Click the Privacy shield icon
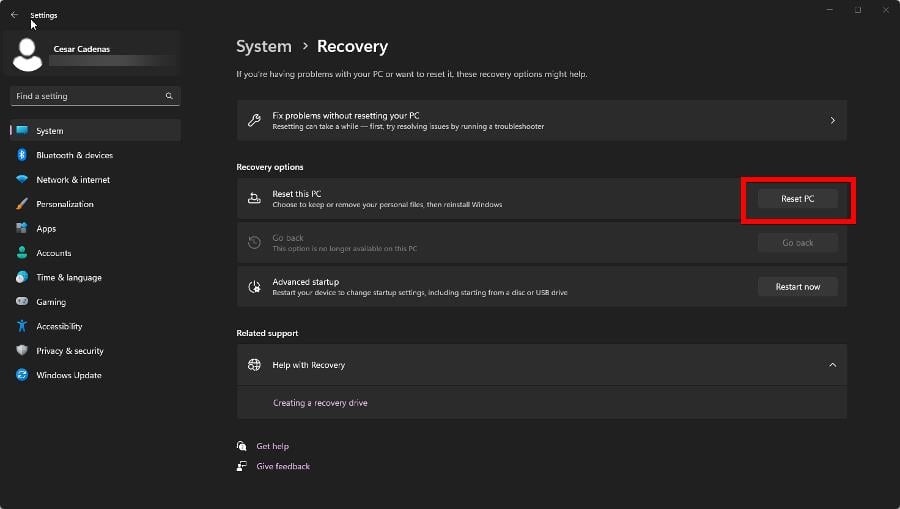This screenshot has height=509, width=900. click(x=22, y=350)
